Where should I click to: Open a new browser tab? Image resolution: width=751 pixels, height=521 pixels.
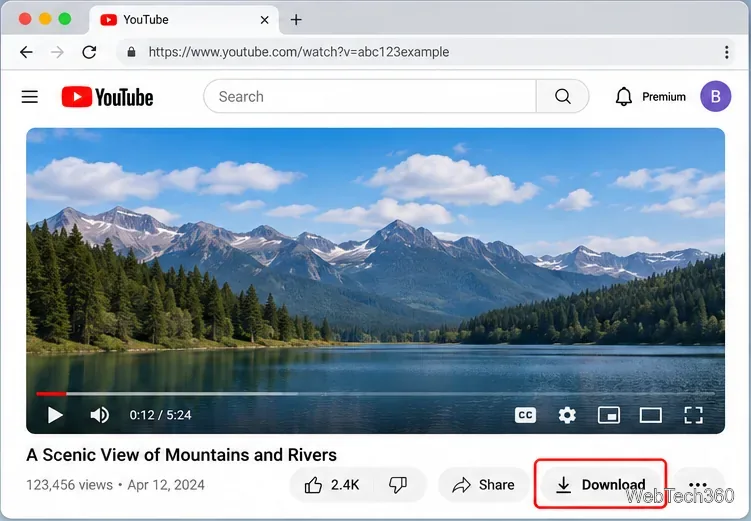(x=296, y=20)
